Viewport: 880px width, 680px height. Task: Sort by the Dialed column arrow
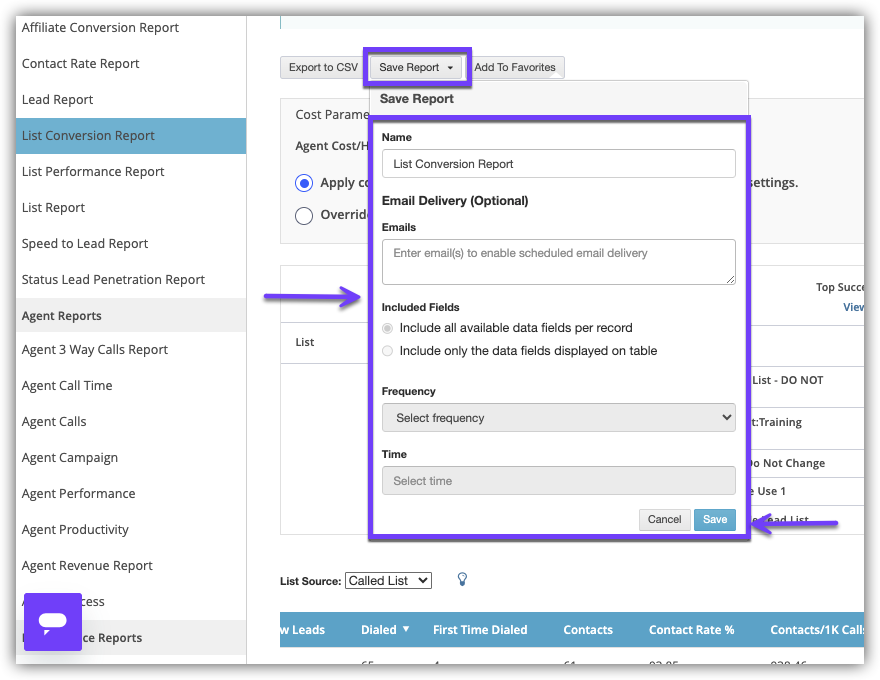406,629
